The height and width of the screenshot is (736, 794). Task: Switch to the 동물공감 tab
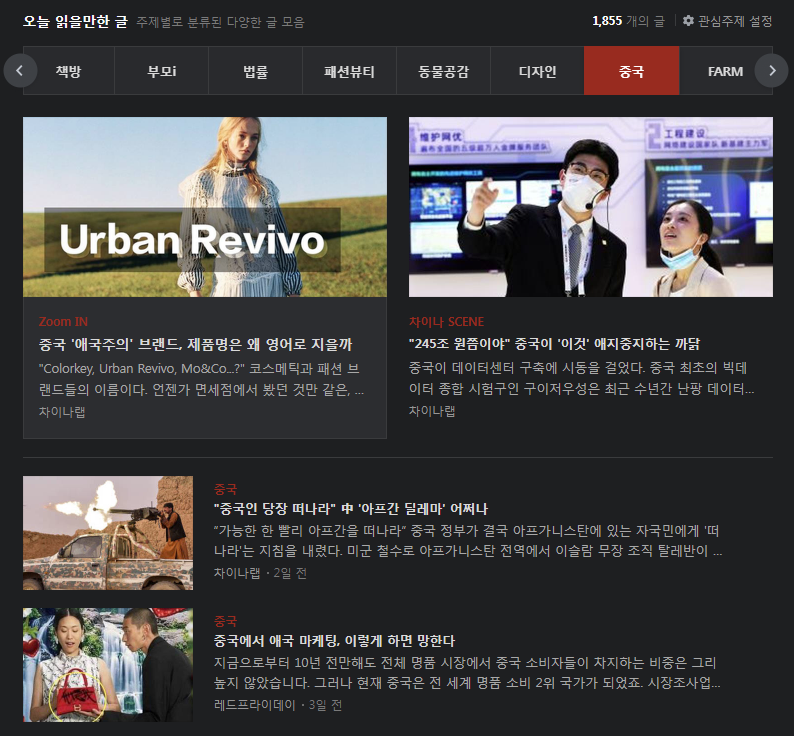pyautogui.click(x=443, y=71)
